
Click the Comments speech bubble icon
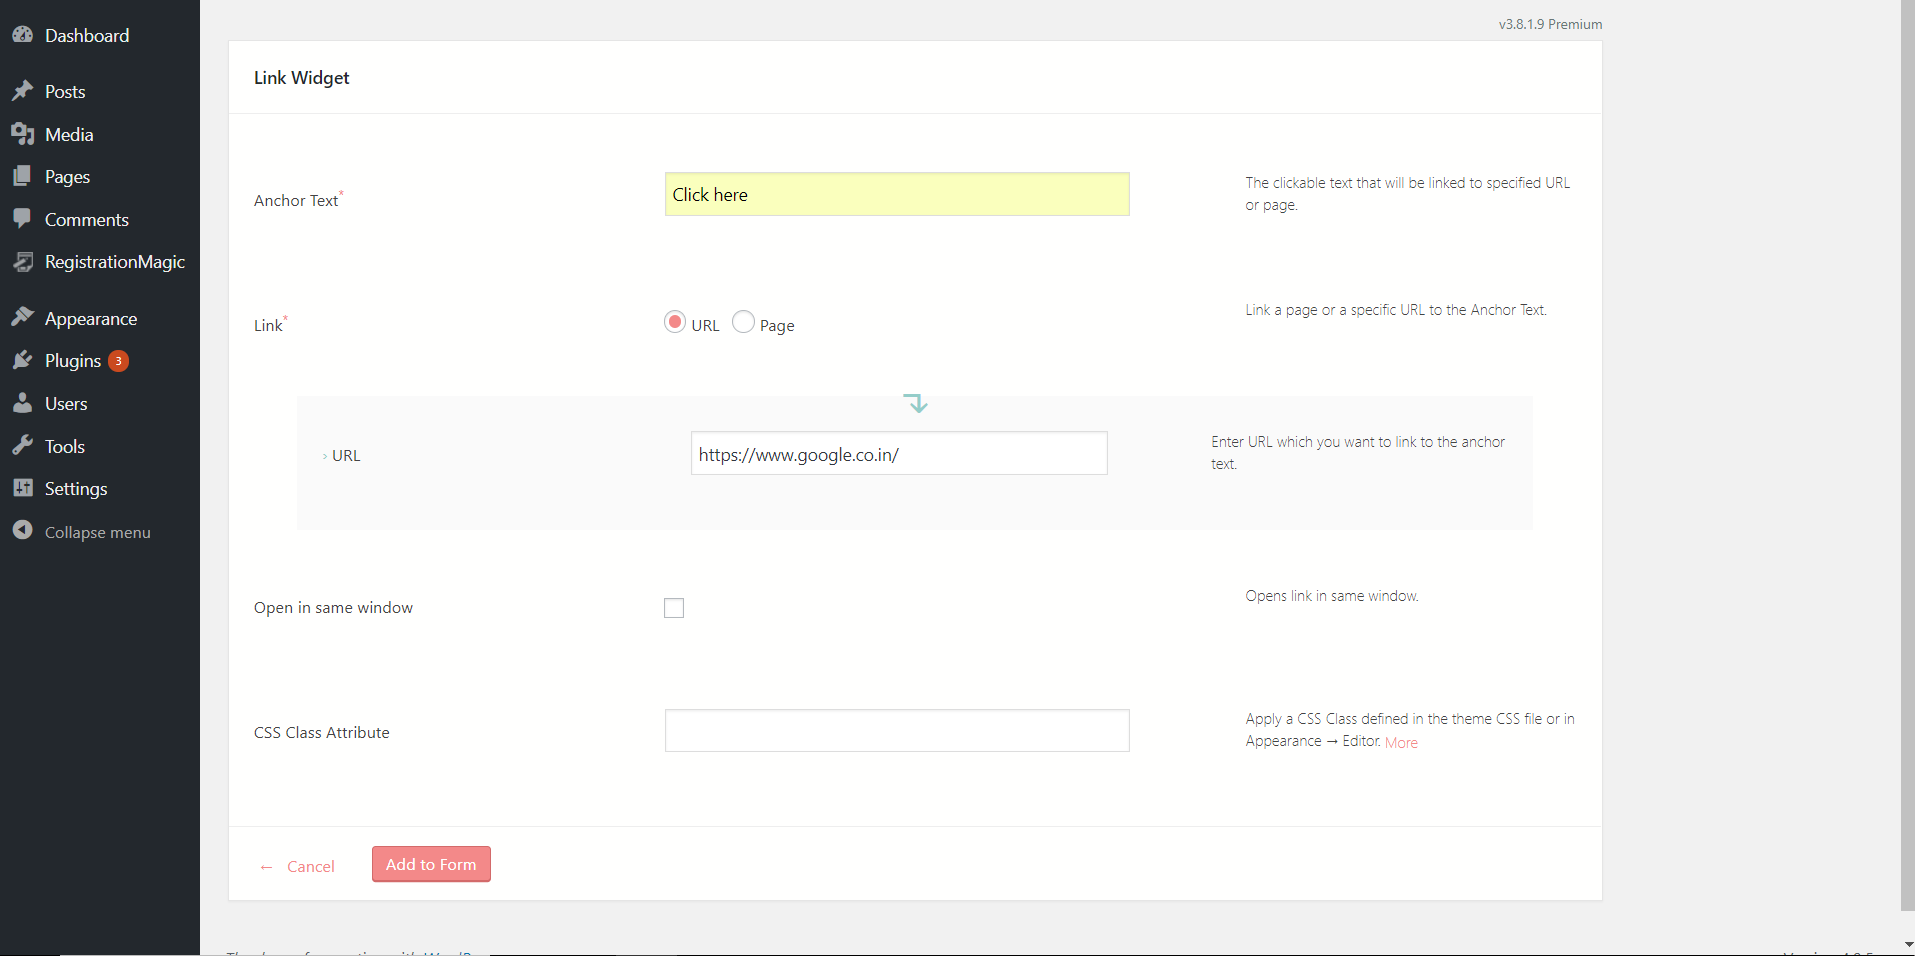[22, 219]
